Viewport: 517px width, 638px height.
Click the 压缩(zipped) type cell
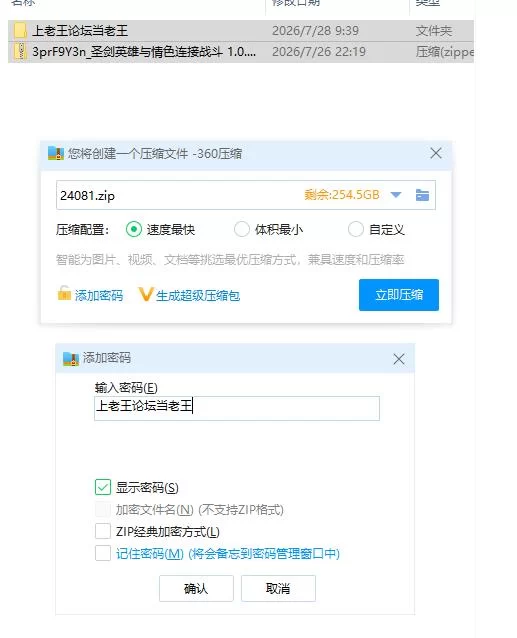pyautogui.click(x=445, y=52)
